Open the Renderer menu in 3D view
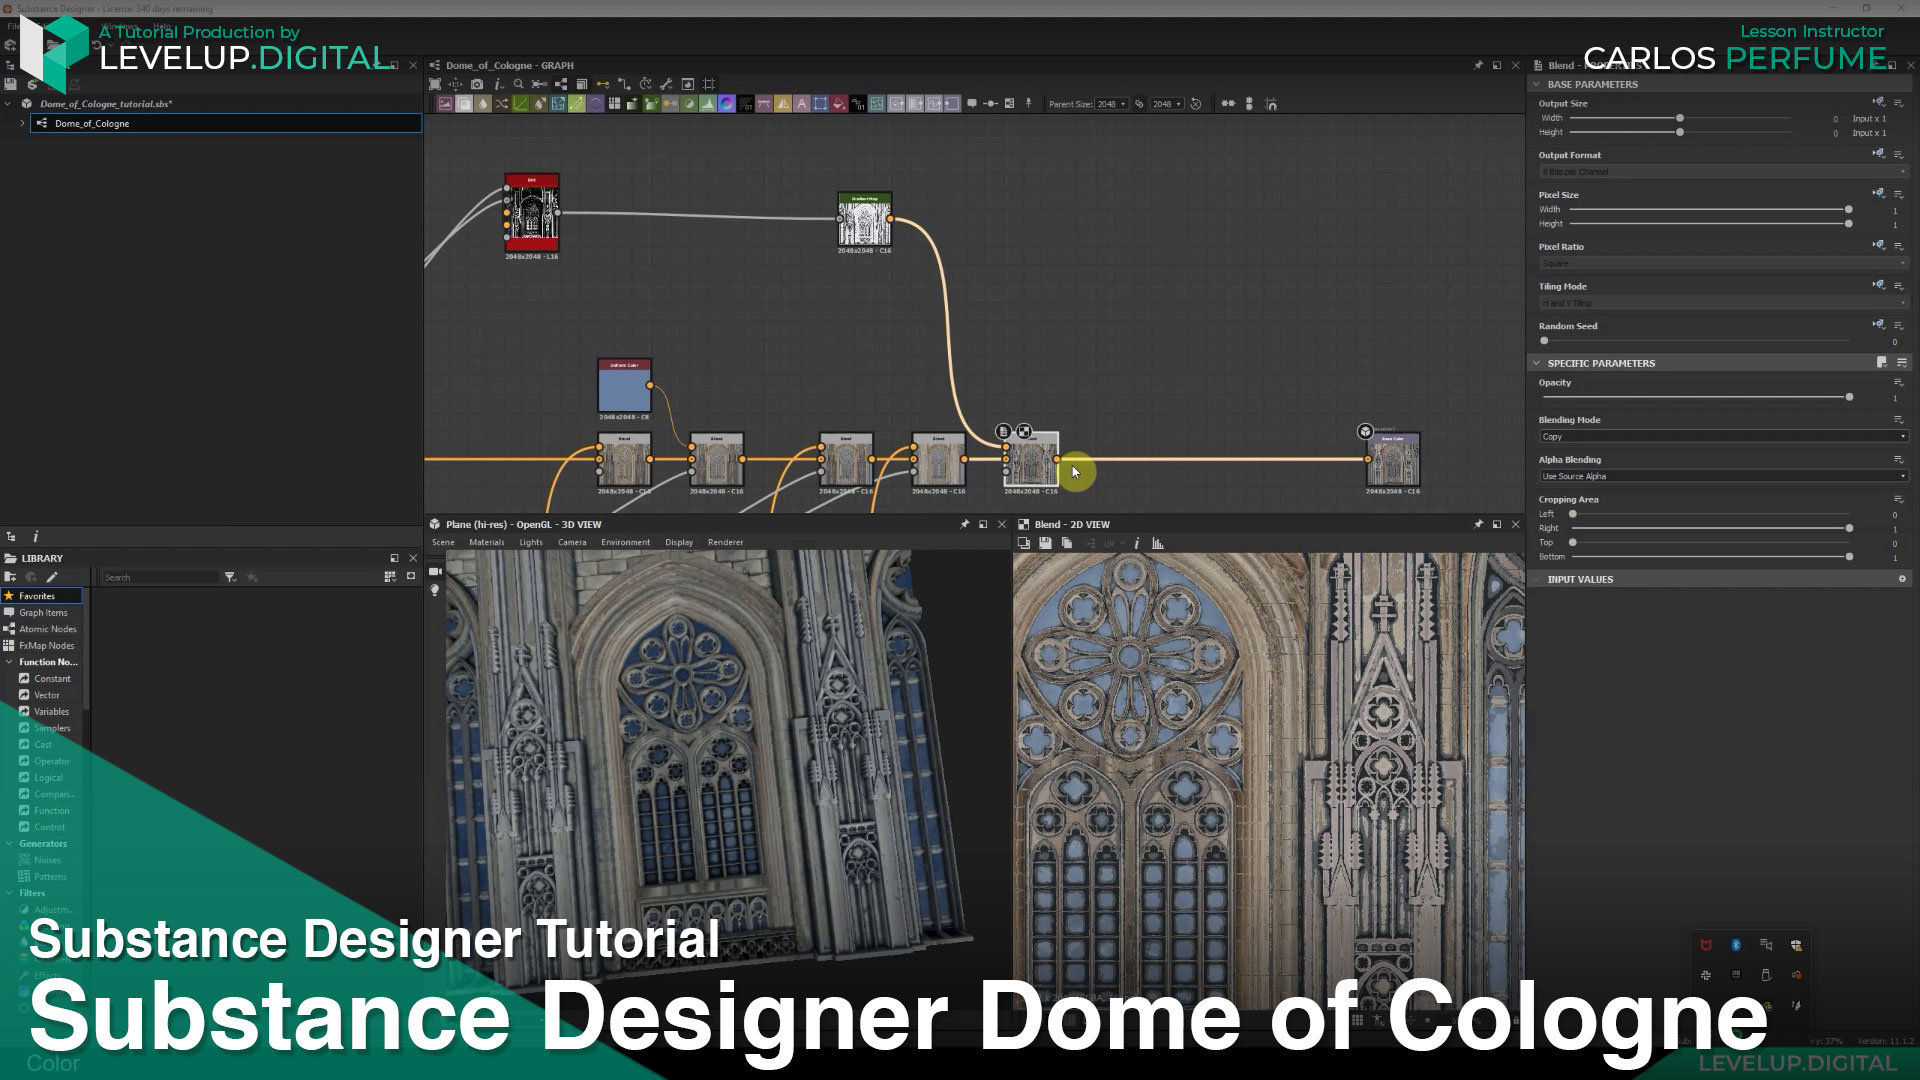Image resolution: width=1920 pixels, height=1080 pixels. pos(725,543)
